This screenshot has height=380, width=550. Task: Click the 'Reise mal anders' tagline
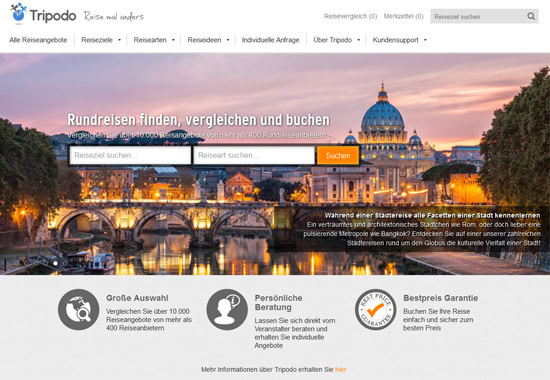(x=114, y=16)
